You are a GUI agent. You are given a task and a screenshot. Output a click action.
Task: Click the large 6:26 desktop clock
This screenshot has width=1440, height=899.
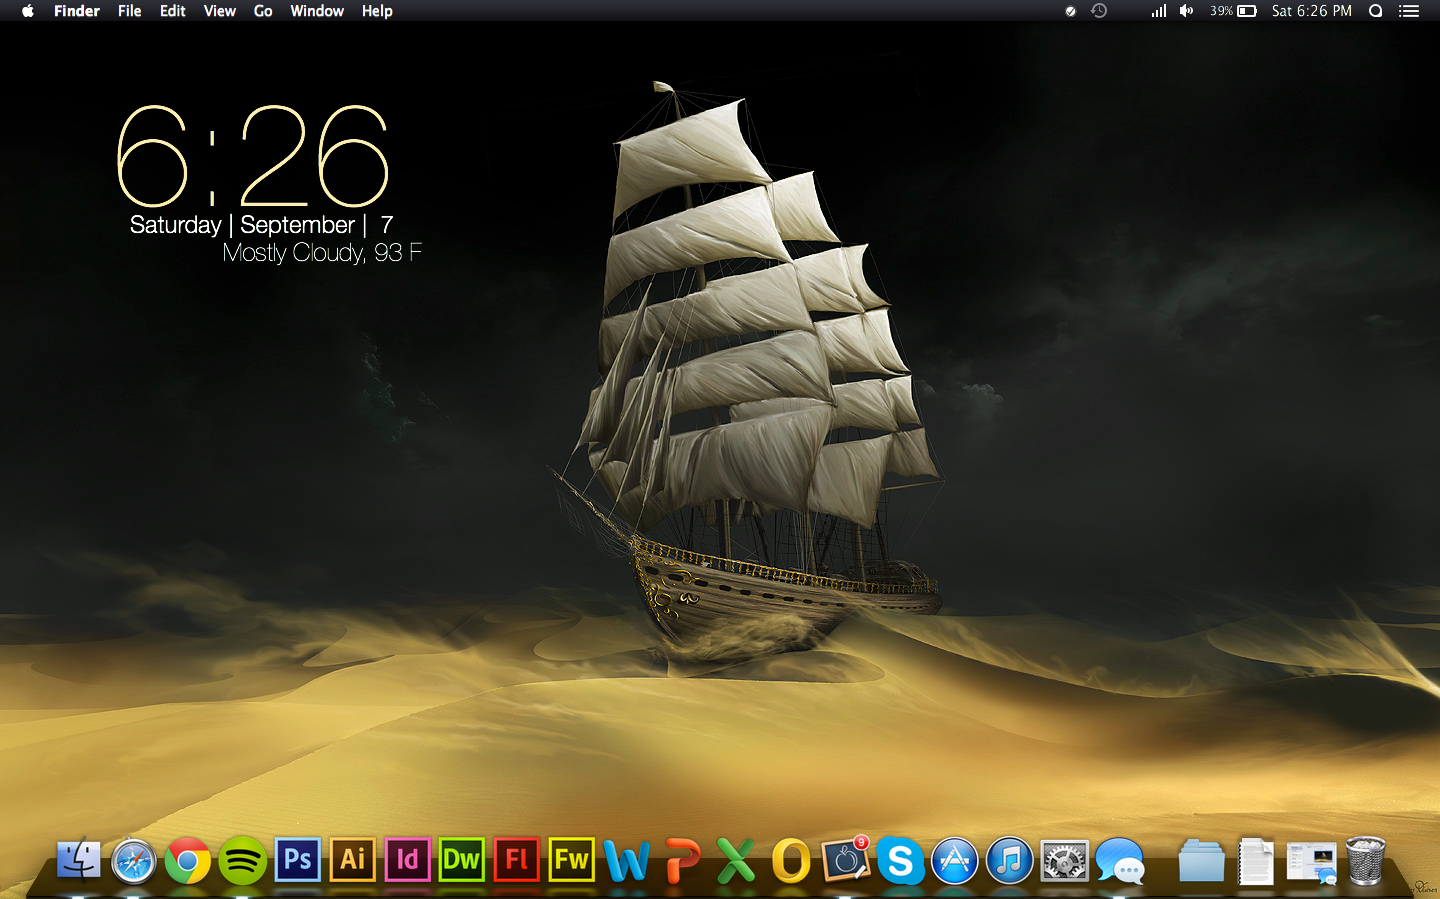point(253,156)
